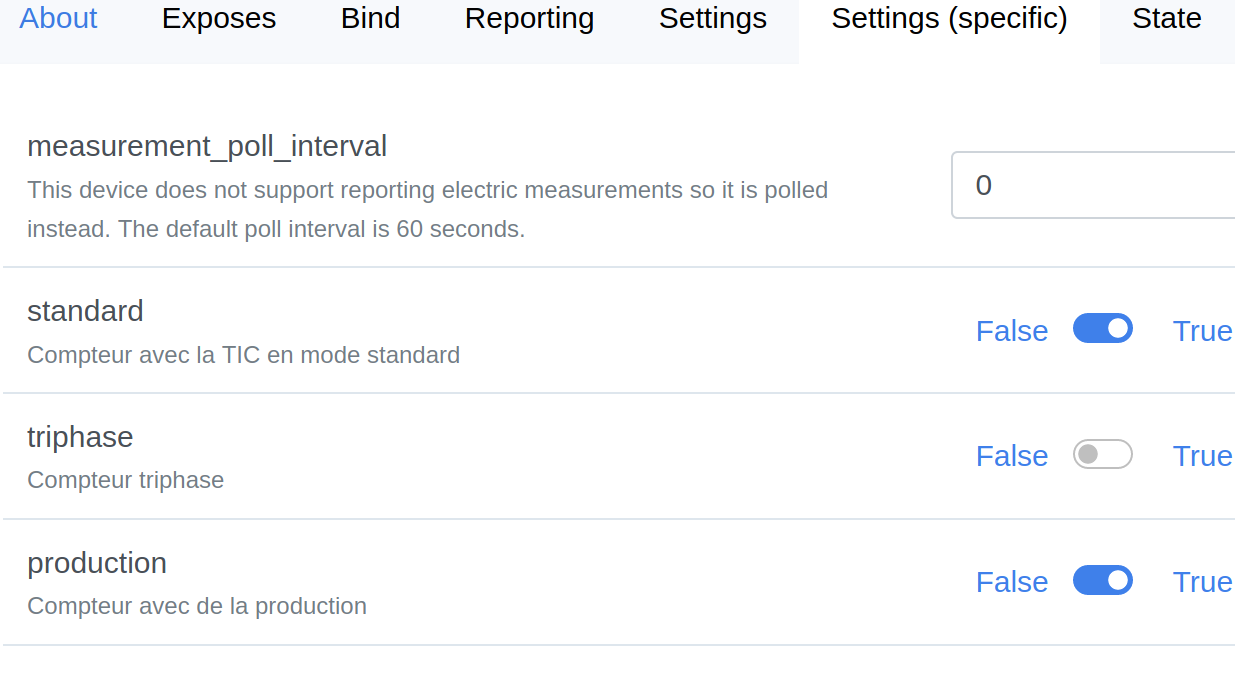Toggle the standard TIC mode switch

1102,329
